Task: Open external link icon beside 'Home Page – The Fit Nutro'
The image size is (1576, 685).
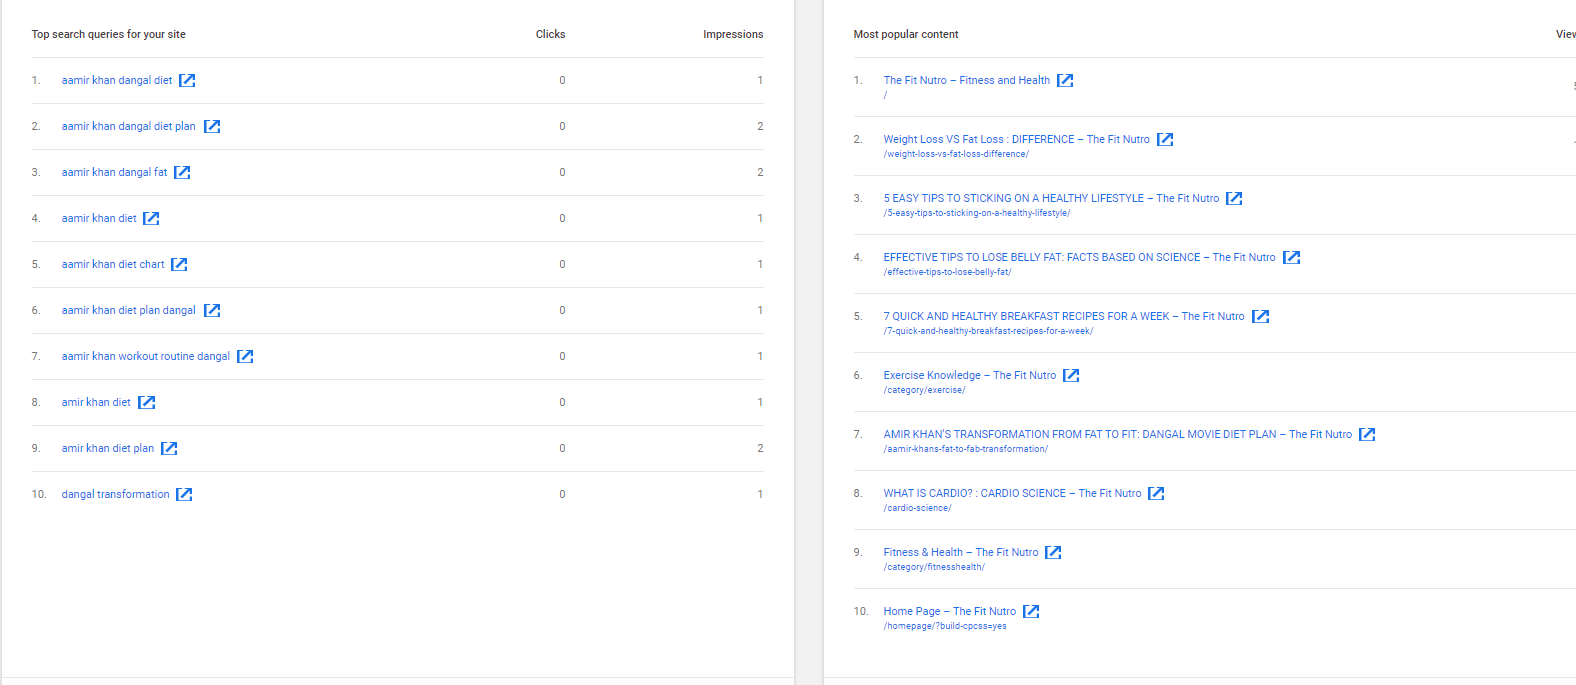Action: tap(1031, 611)
